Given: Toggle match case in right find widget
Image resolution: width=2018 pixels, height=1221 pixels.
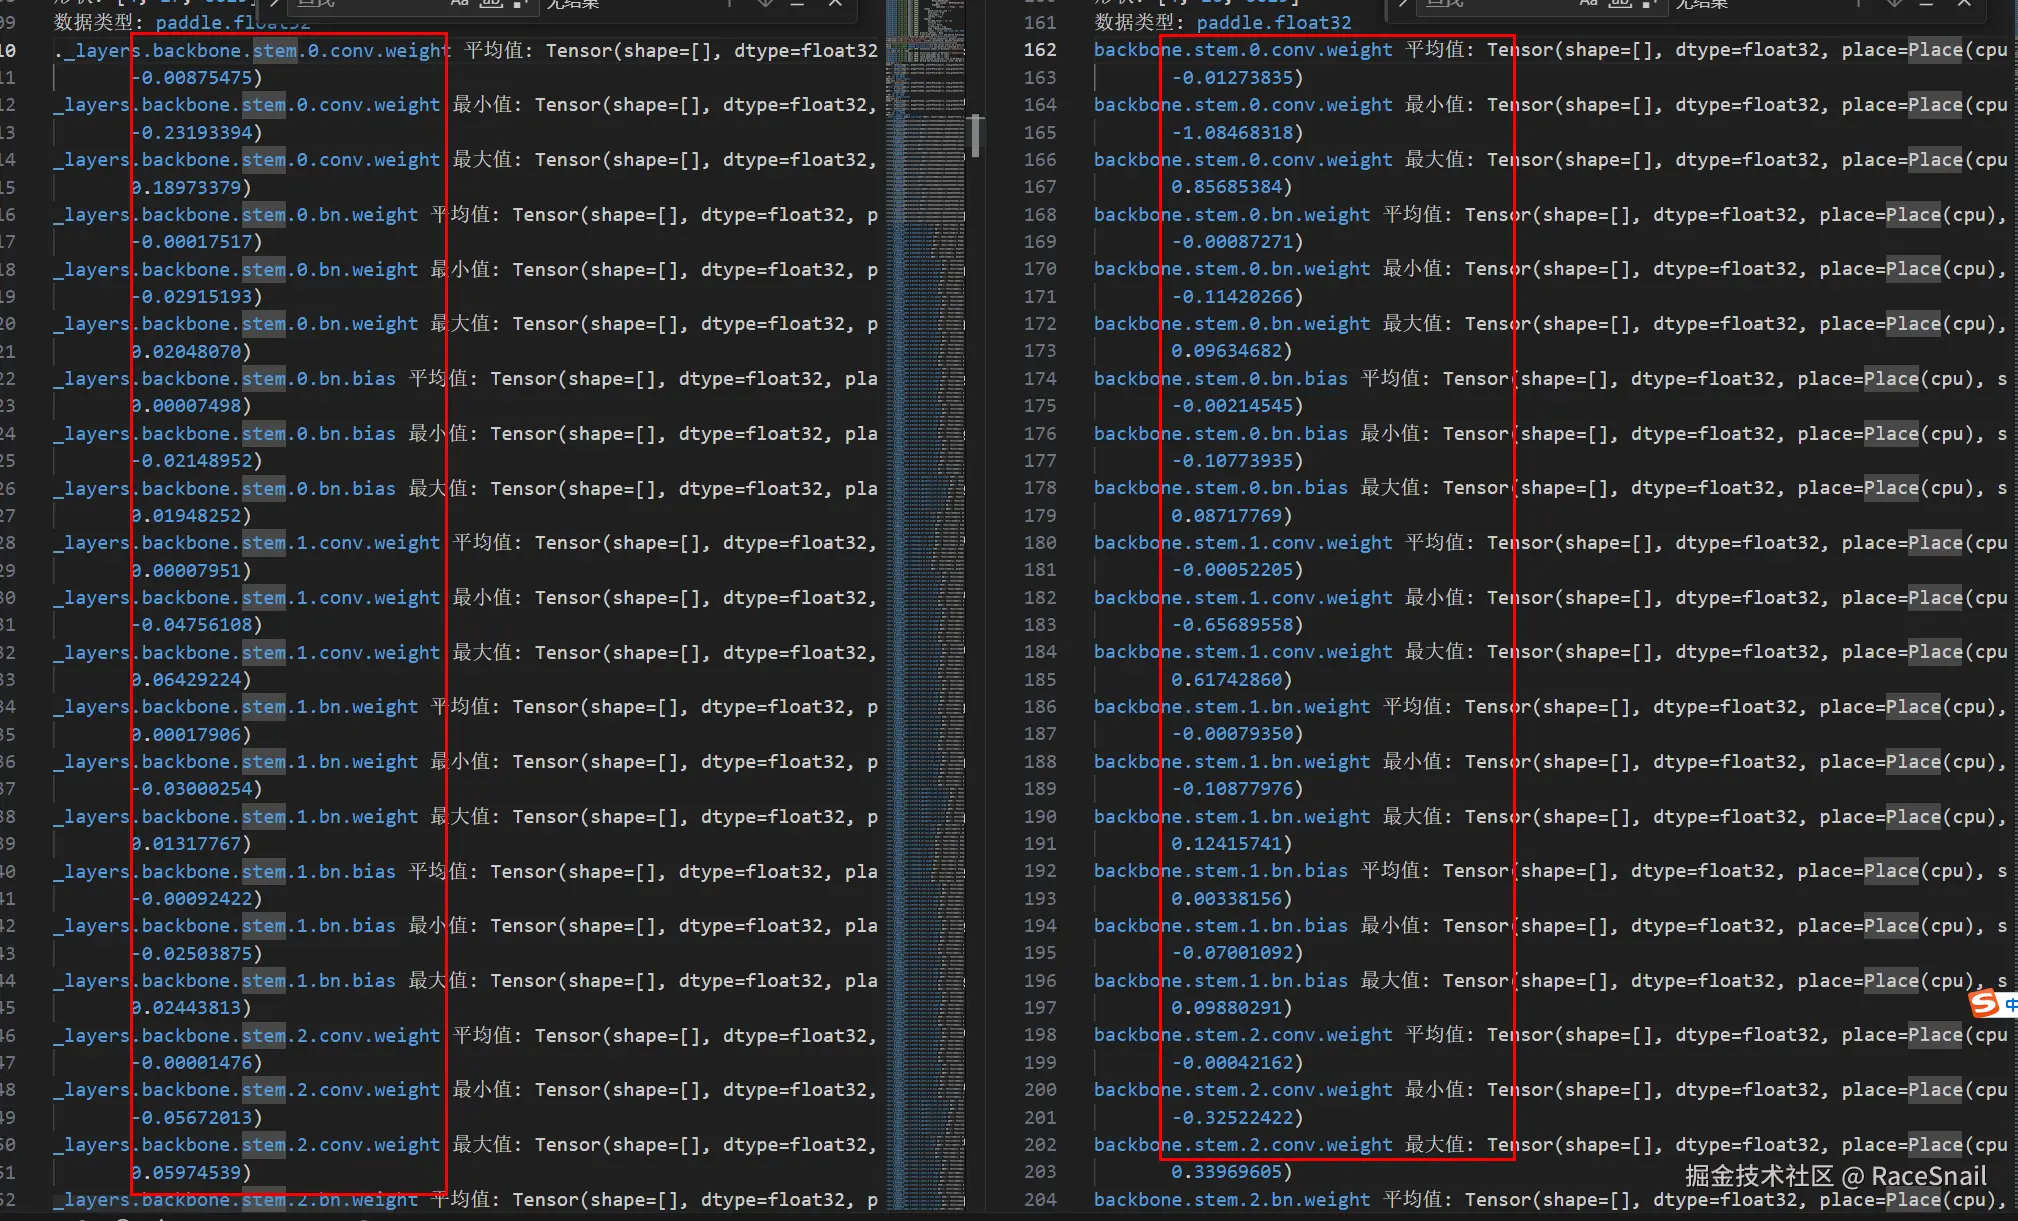Looking at the screenshot, I should point(1588,3).
